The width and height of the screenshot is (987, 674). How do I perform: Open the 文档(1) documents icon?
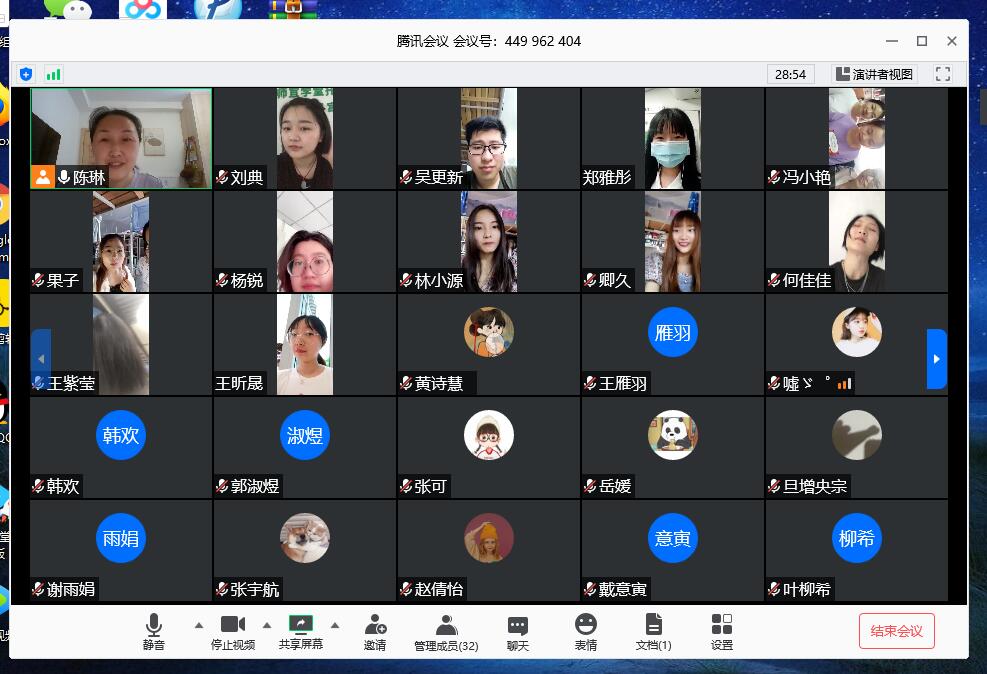(653, 626)
